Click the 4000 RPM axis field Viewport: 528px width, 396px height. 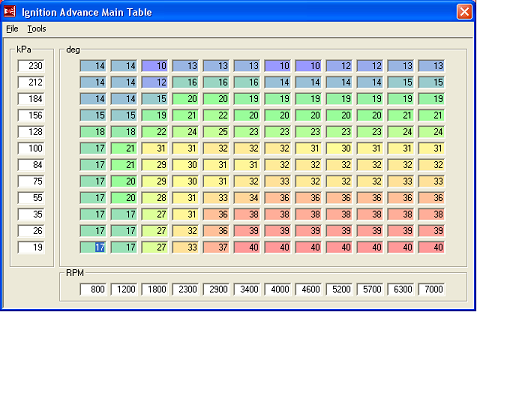[278, 289]
